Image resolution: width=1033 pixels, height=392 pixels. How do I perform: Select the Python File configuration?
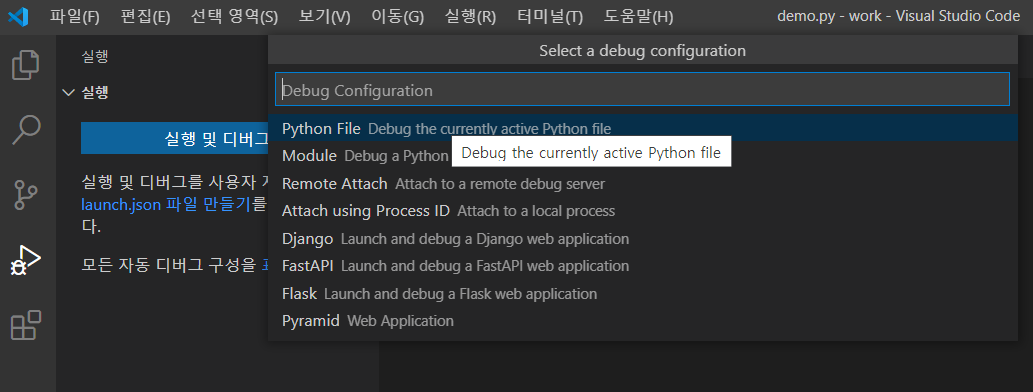point(642,128)
